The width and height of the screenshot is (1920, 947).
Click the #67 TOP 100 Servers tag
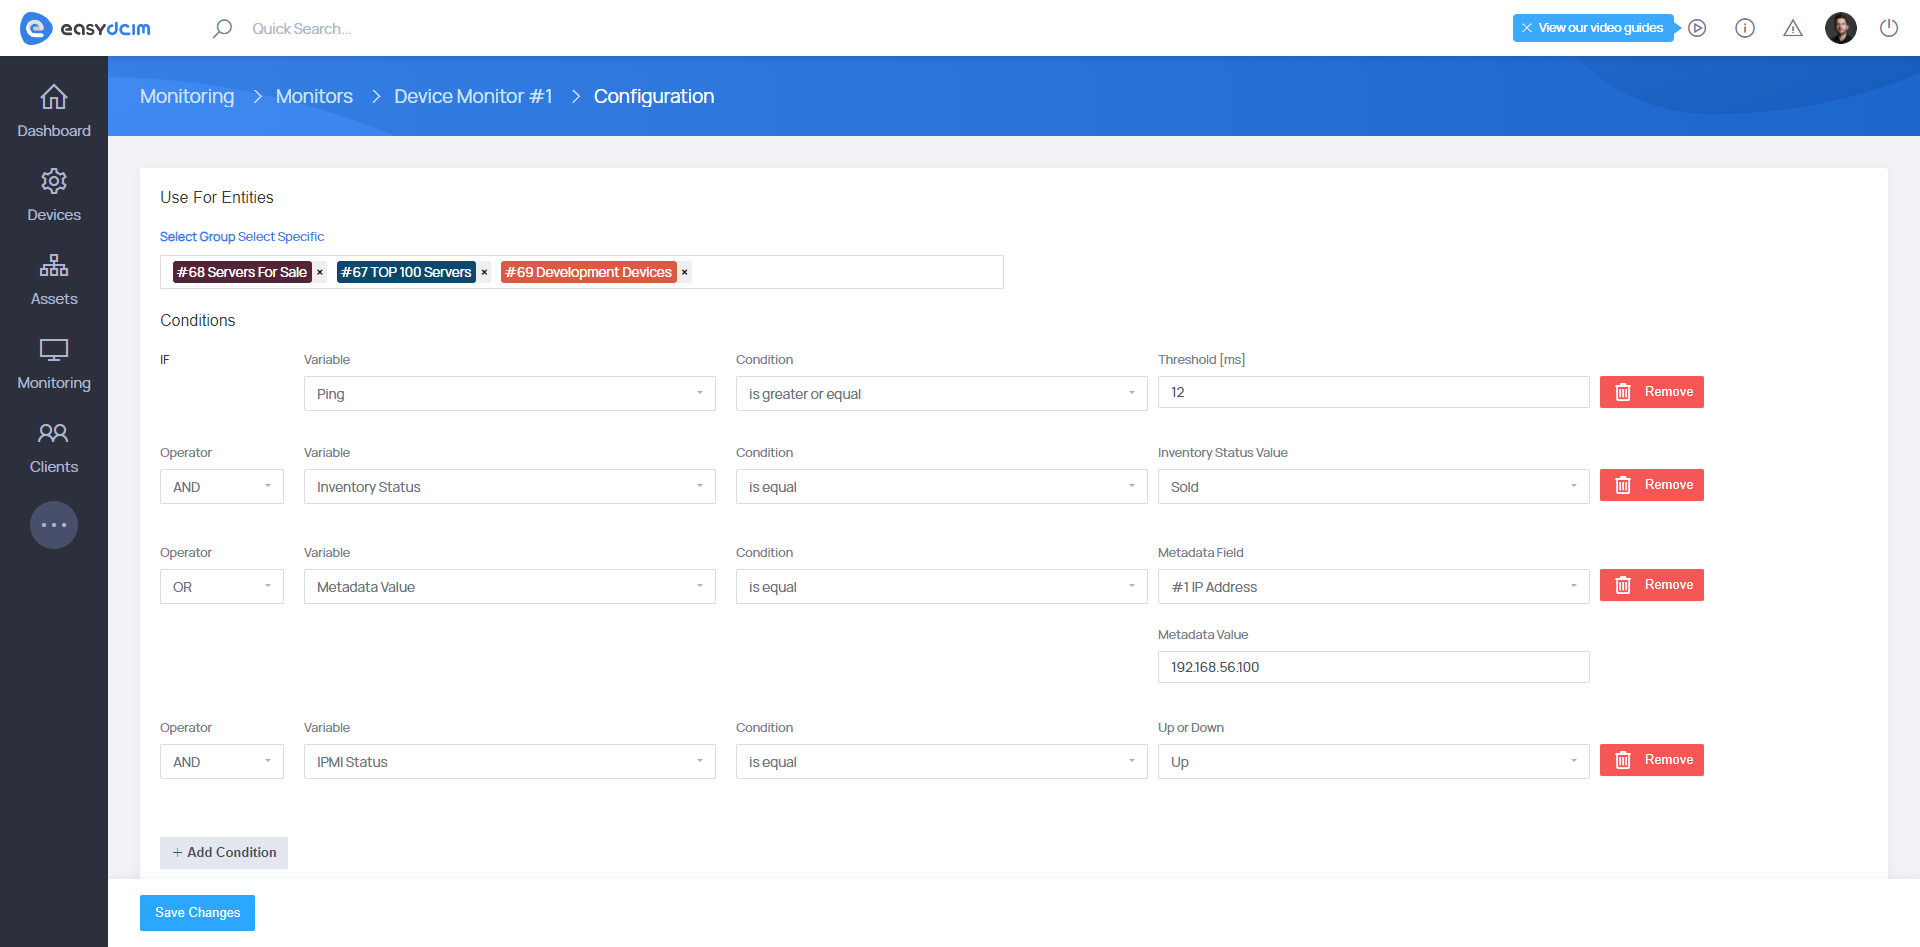pos(406,272)
